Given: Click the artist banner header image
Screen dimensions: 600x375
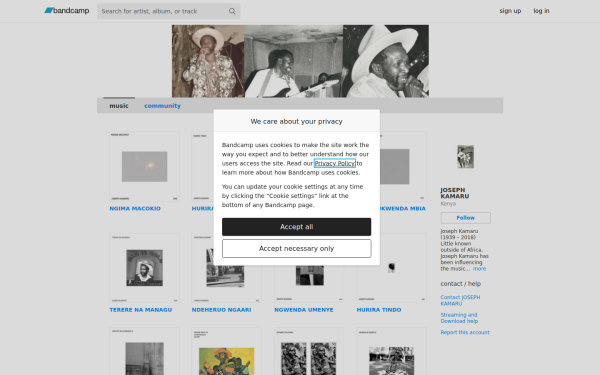Looking at the screenshot, I should coord(300,61).
